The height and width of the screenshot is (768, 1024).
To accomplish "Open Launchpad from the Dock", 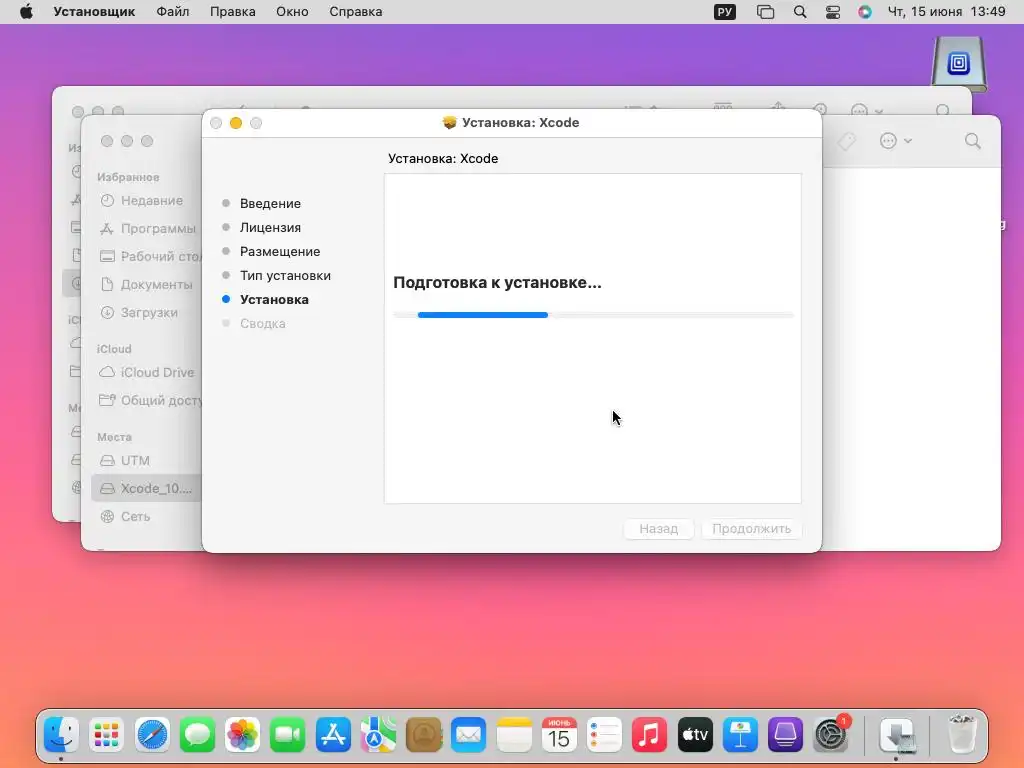I will click(x=106, y=735).
